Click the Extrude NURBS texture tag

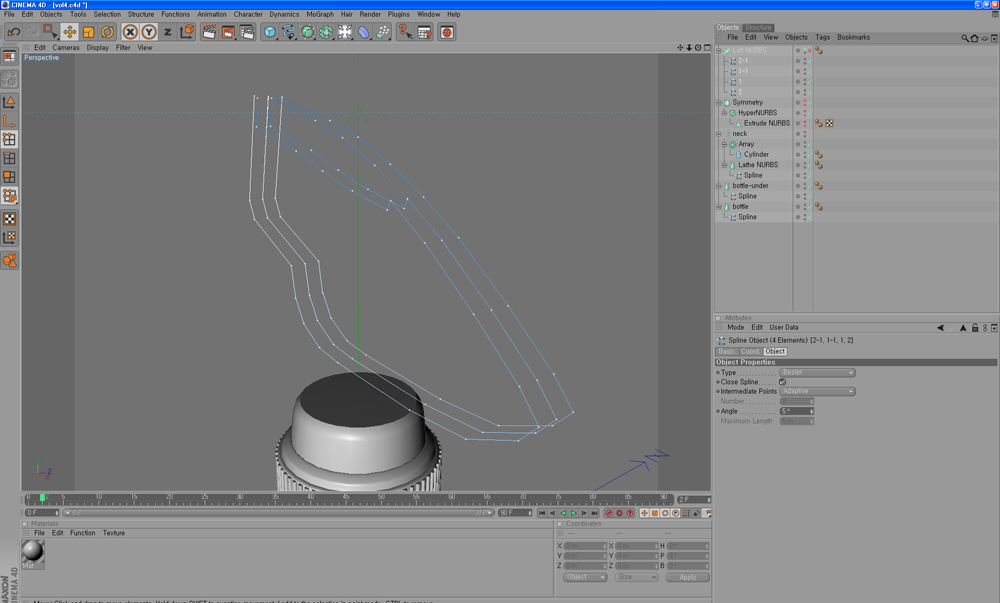pyautogui.click(x=829, y=123)
